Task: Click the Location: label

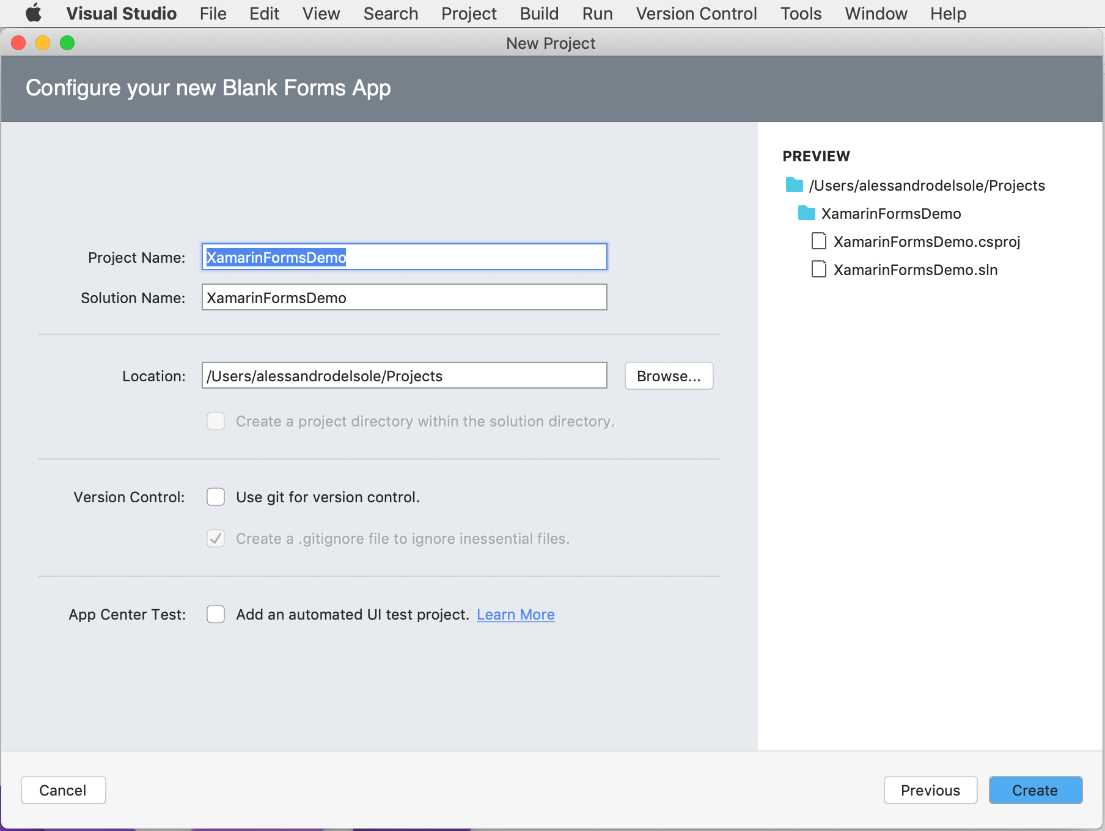Action: [x=154, y=376]
